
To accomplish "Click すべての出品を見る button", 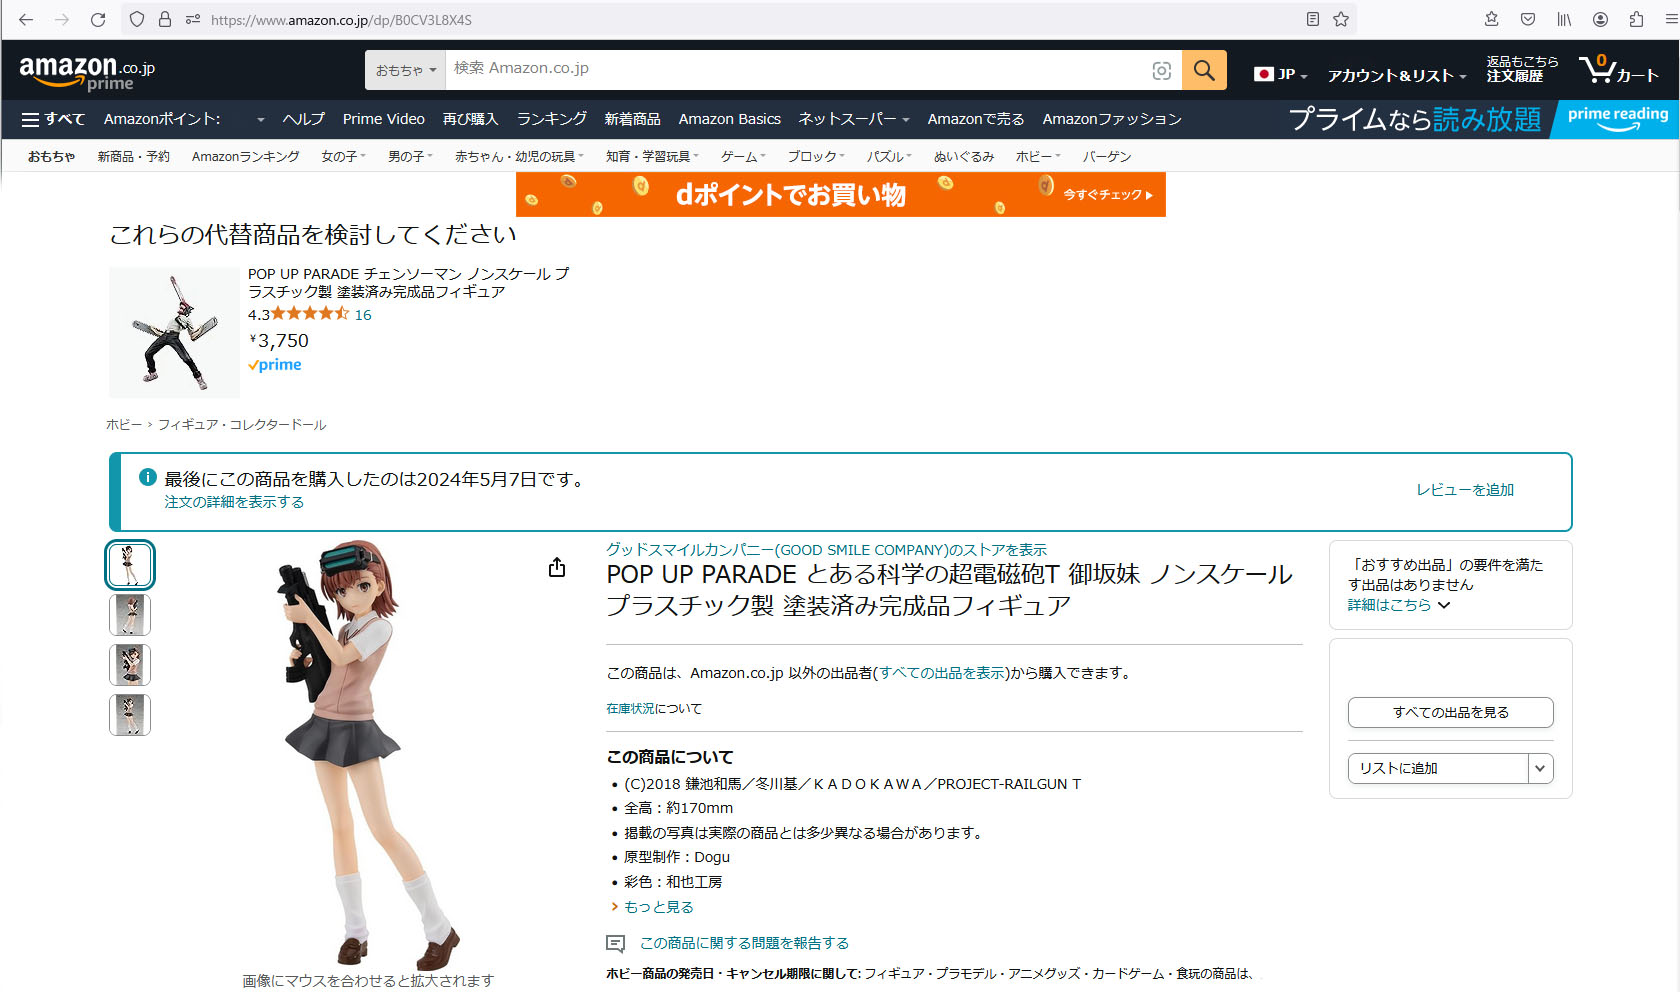I will pos(1450,712).
